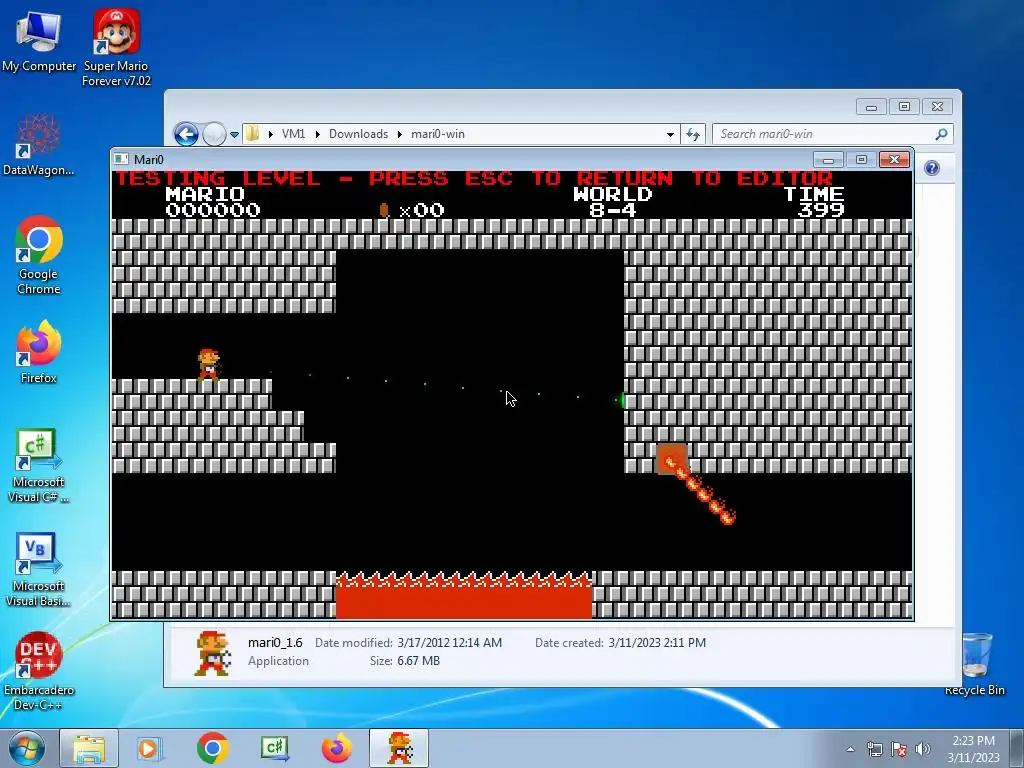Click the Mari0 window title bar icon
Image resolution: width=1024 pixels, height=768 pixels.
tap(121, 159)
